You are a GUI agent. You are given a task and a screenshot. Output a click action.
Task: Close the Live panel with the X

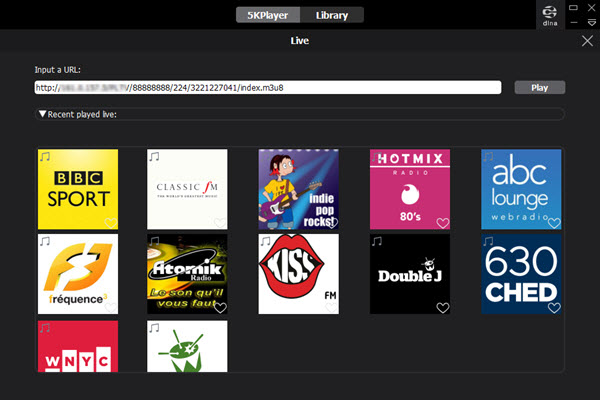587,41
